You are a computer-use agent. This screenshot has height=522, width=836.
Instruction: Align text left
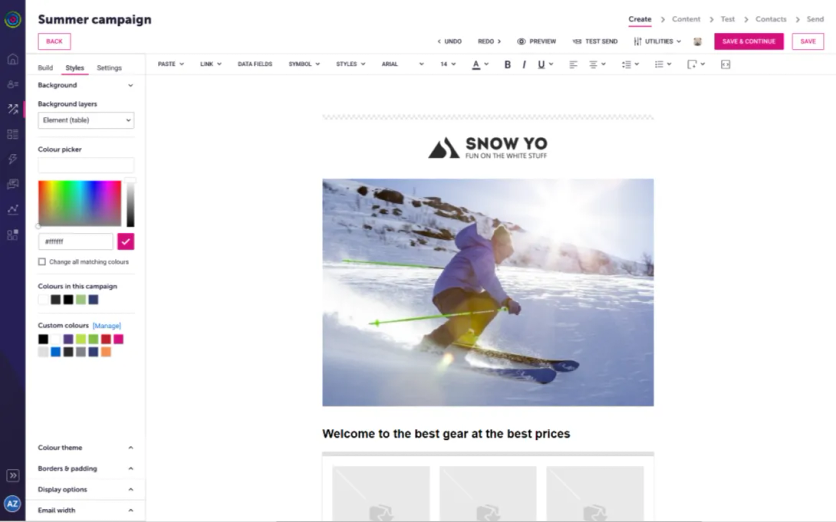[x=573, y=65]
